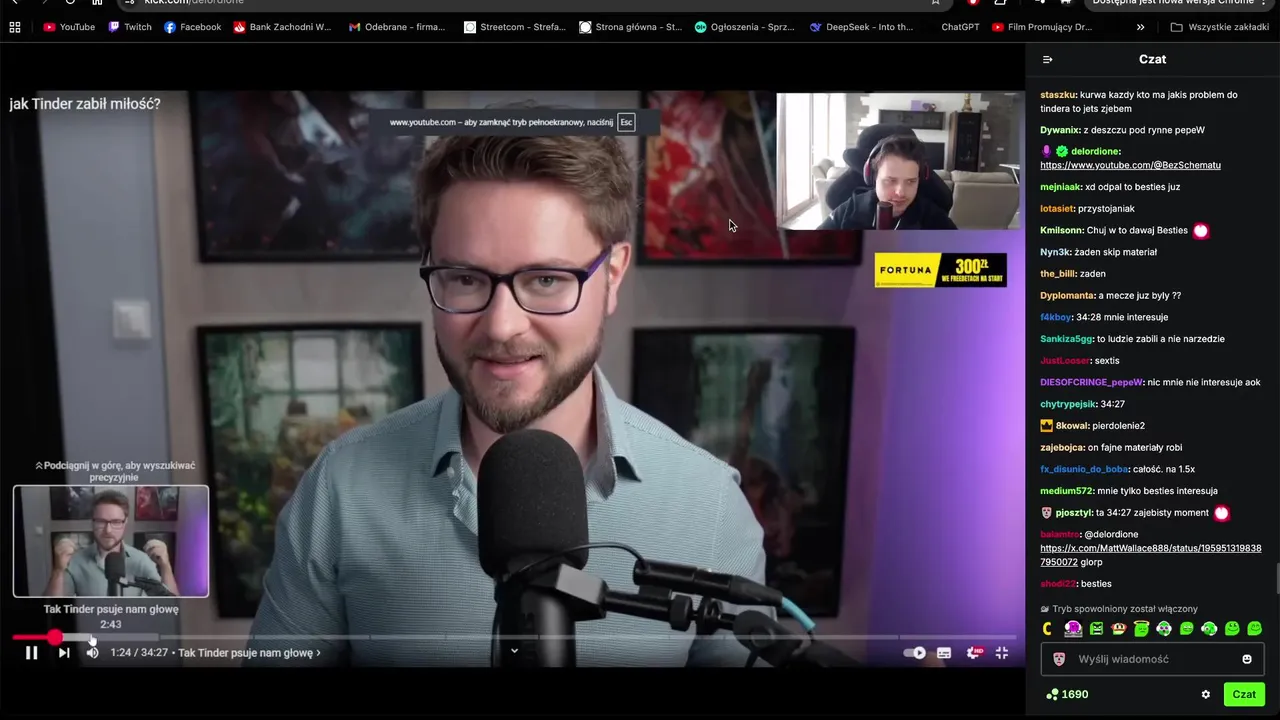Click username f4kboy in chat
This screenshot has width=1280, height=720.
[1056, 317]
